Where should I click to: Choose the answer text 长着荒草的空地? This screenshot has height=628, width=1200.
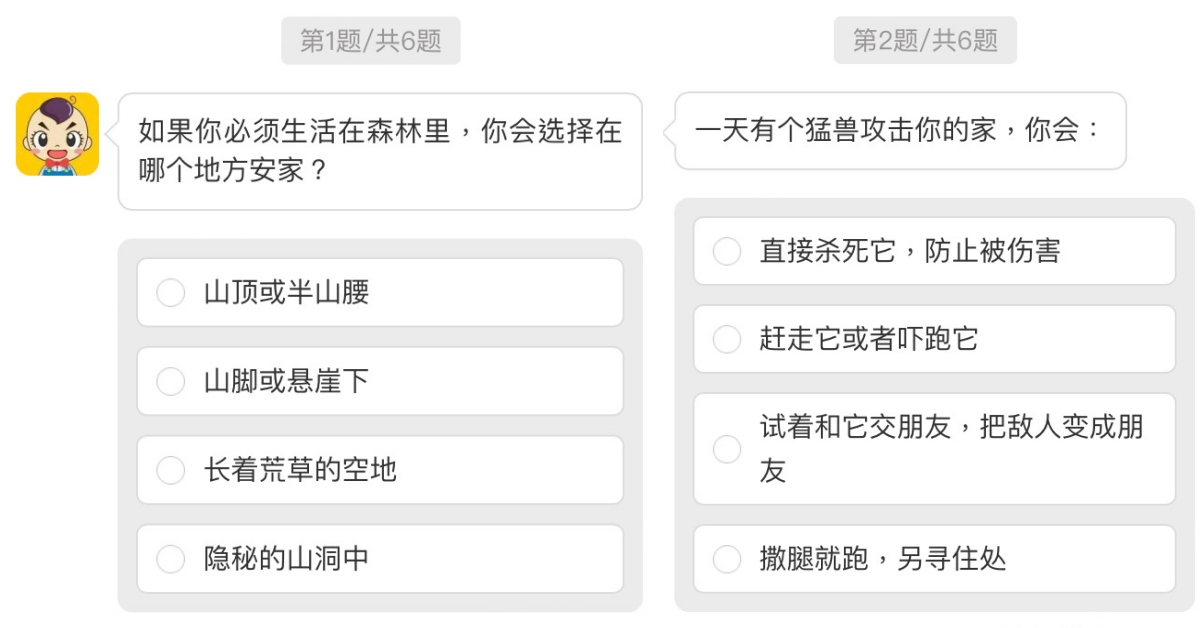point(301,470)
